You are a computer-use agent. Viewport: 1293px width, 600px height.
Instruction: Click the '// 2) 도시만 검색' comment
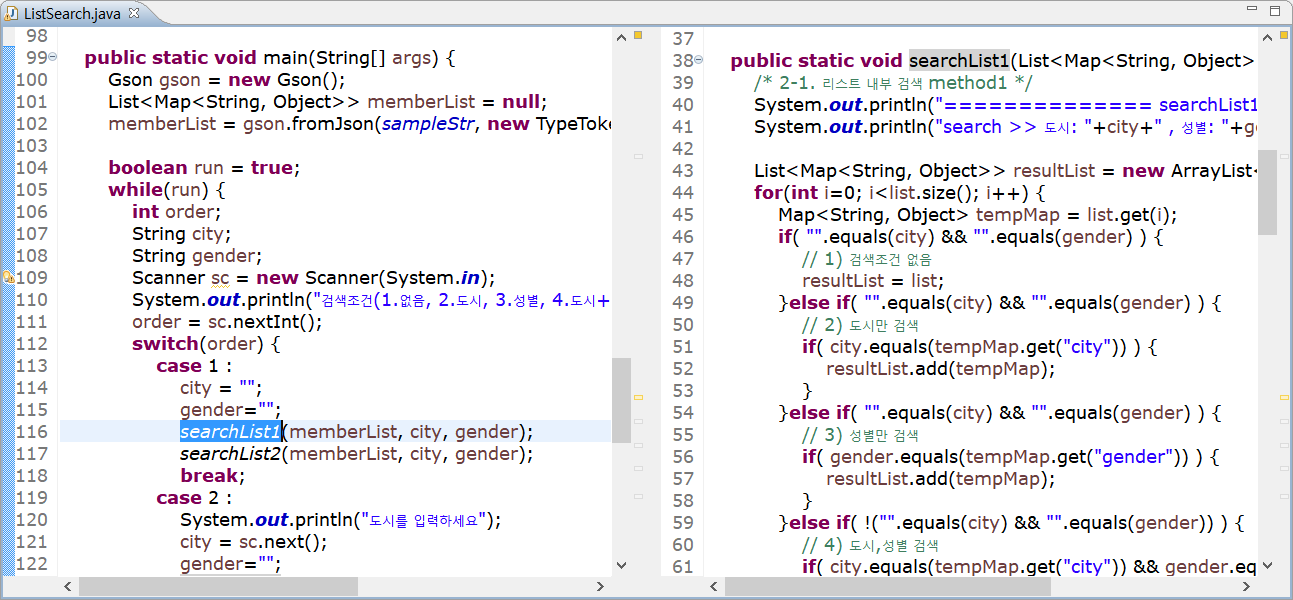(x=860, y=324)
